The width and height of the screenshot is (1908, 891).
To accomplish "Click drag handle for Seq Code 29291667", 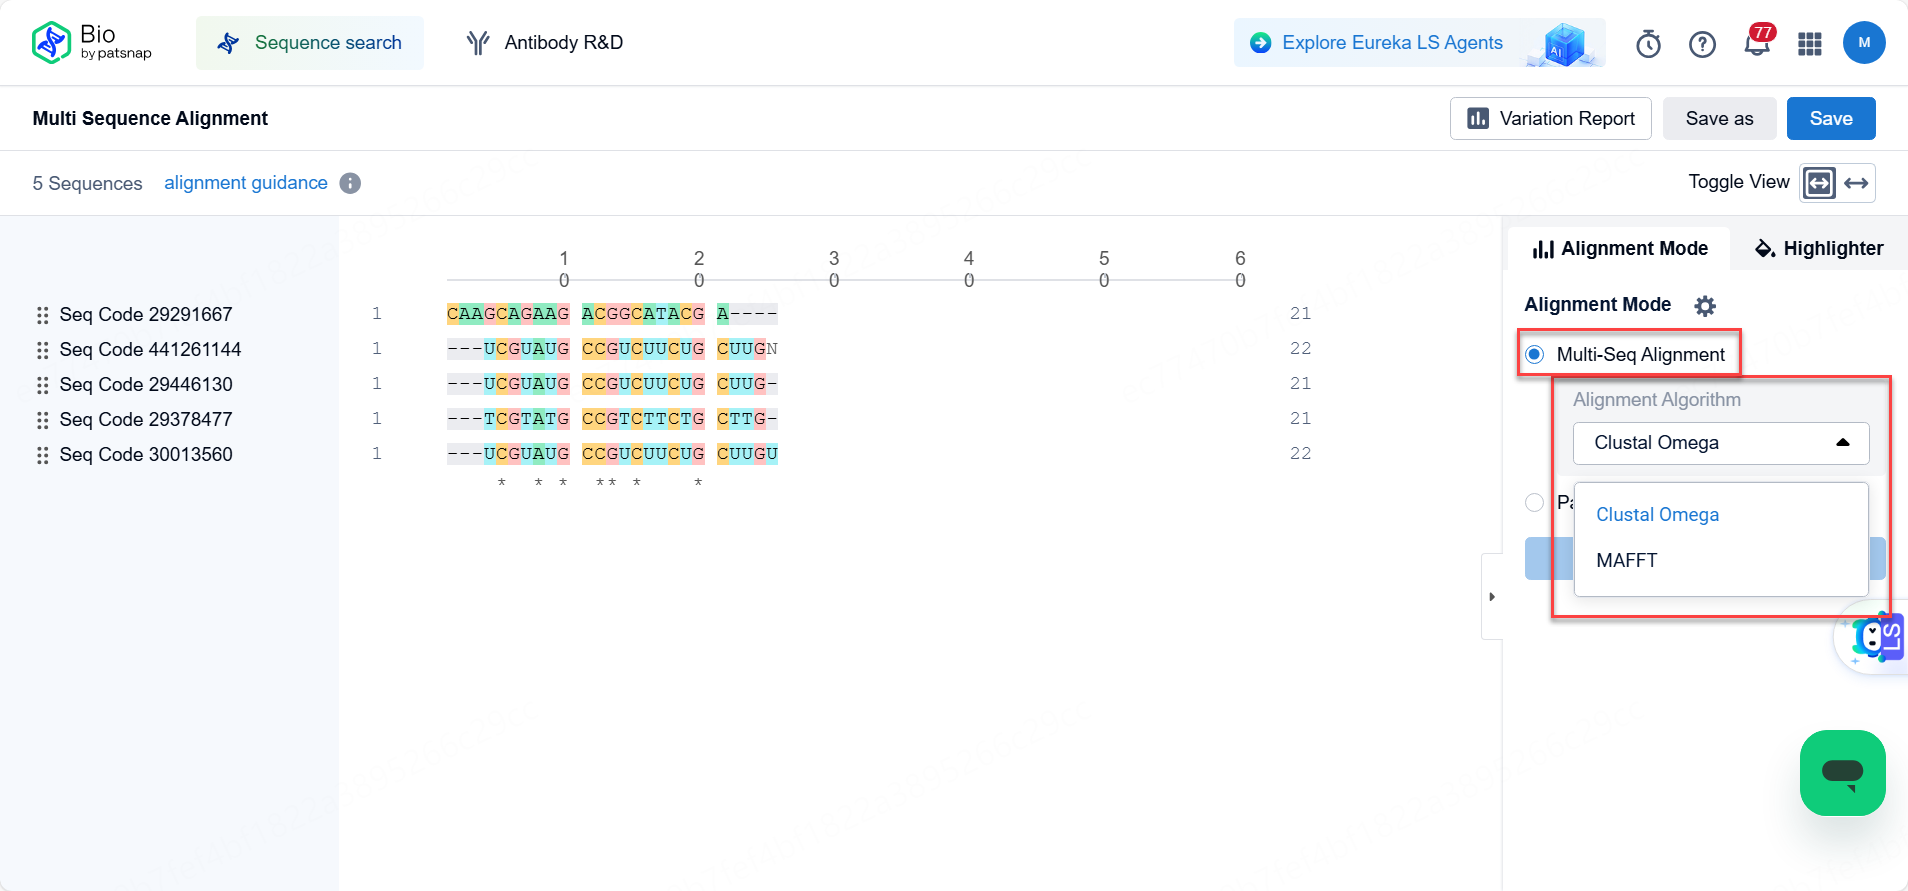I will 42,315.
